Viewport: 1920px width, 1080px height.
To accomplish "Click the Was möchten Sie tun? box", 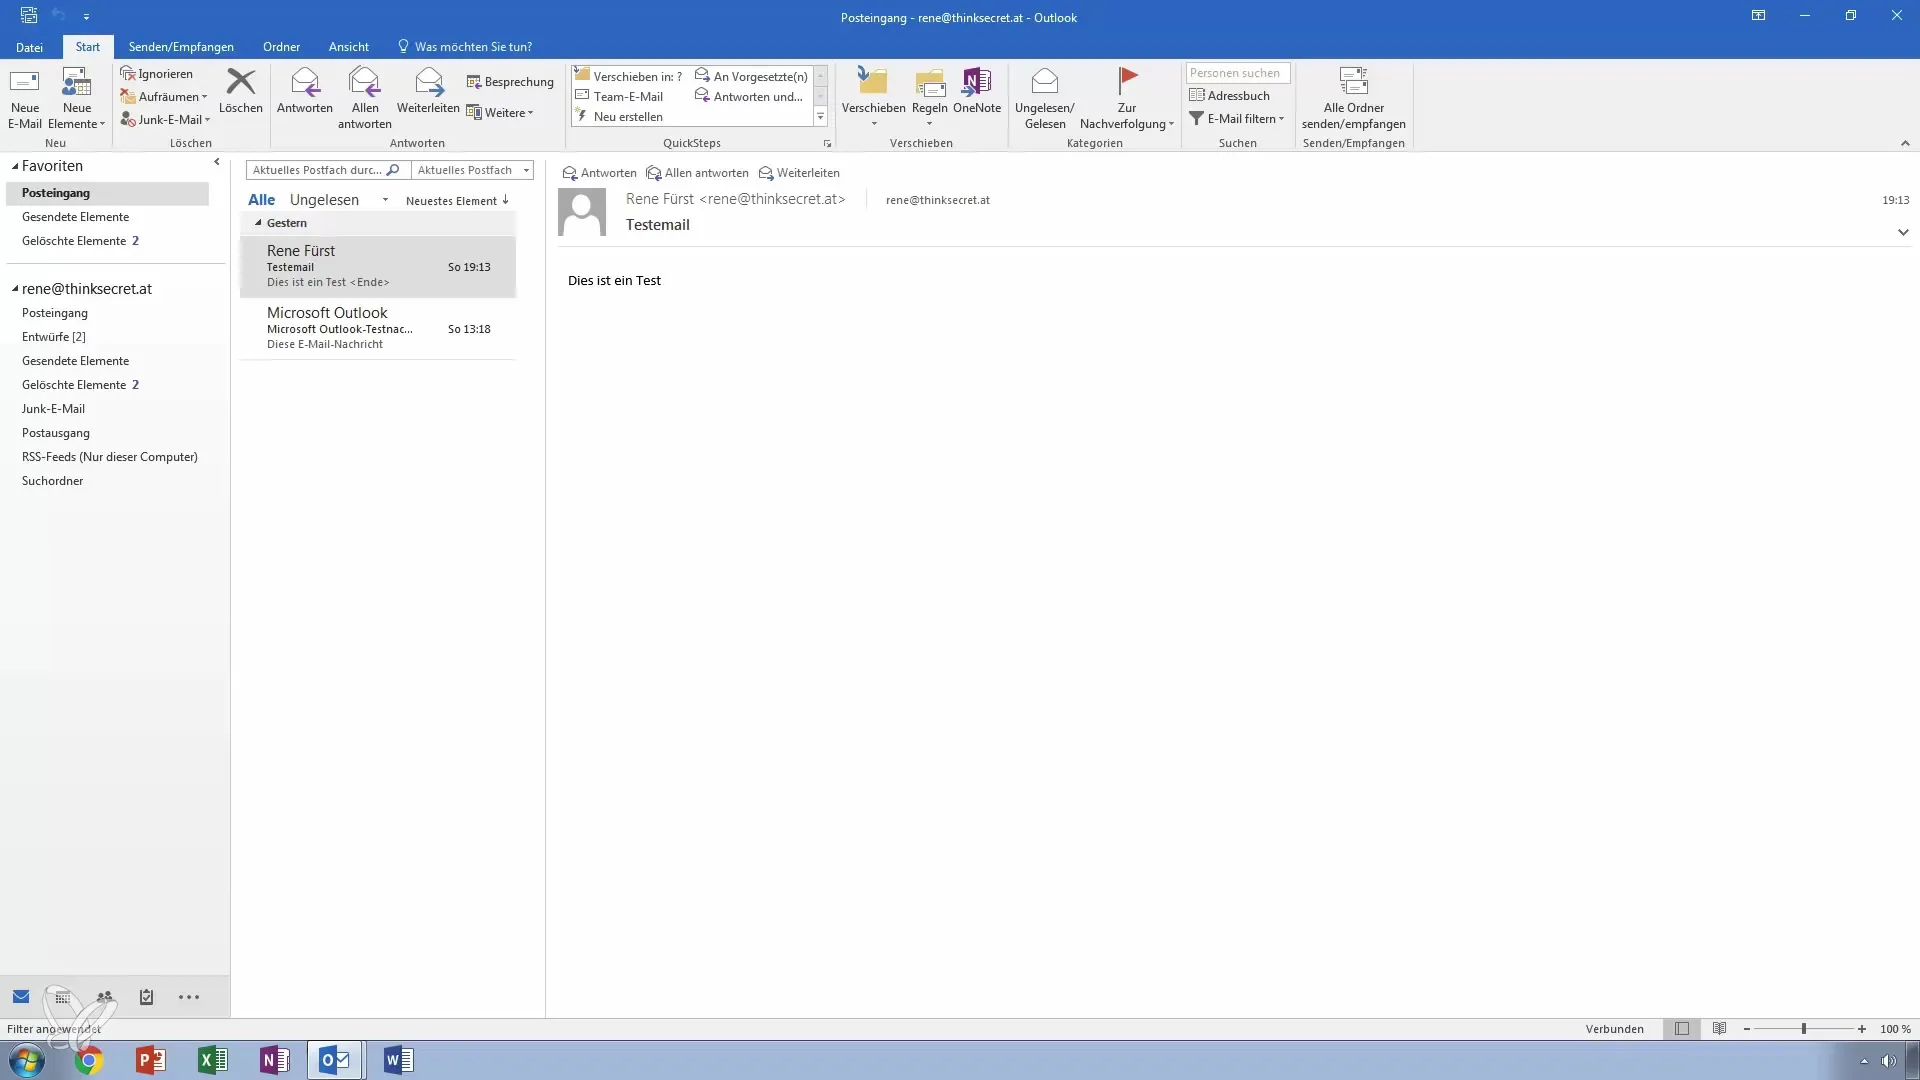I will tap(465, 47).
